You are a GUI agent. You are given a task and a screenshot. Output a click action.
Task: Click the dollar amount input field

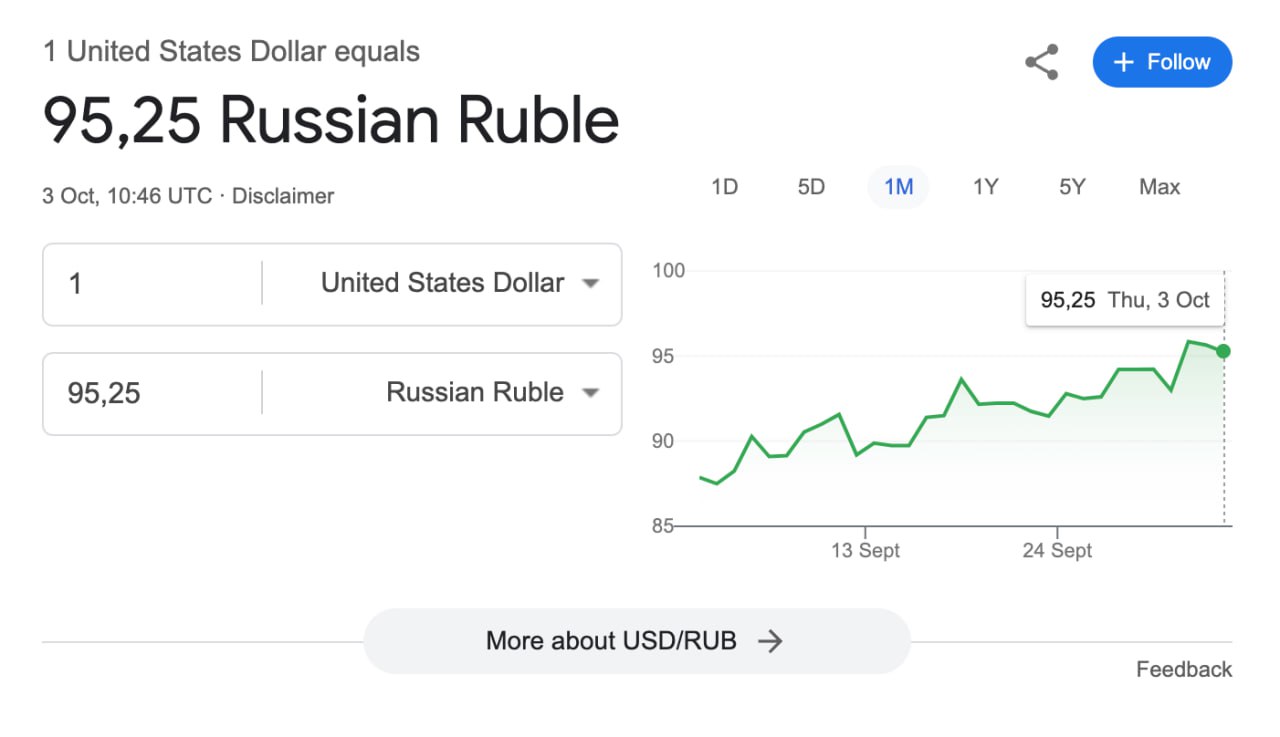[x=152, y=284]
